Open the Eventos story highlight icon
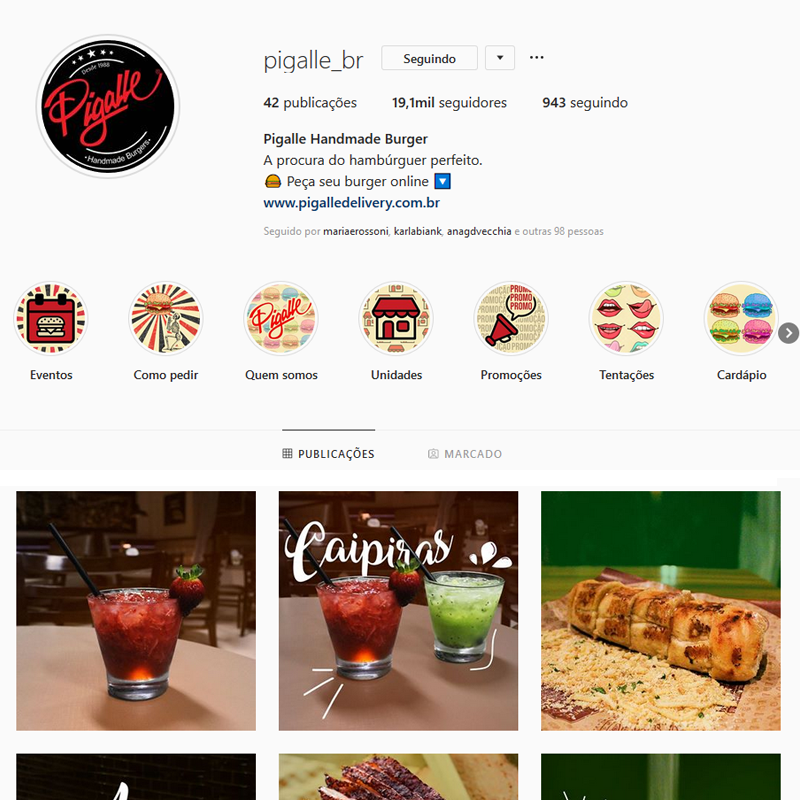Screen dimensions: 800x800 pos(51,318)
